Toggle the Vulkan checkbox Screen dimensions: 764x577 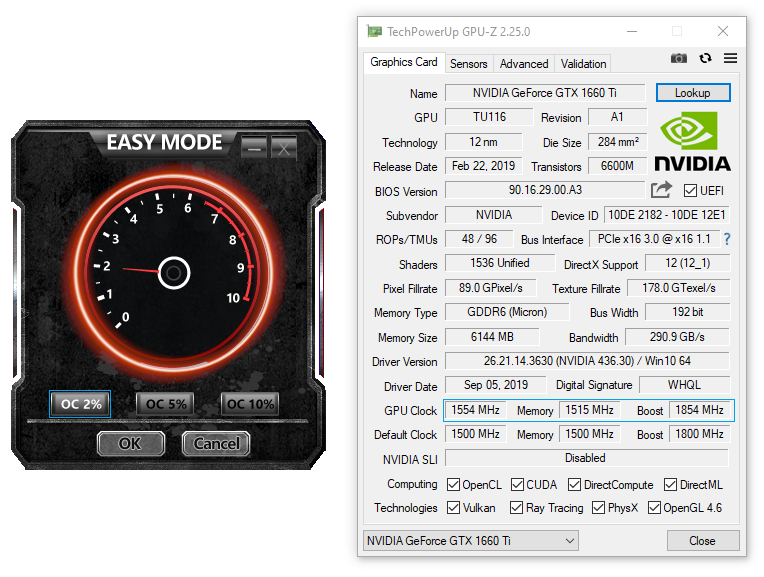[453, 507]
